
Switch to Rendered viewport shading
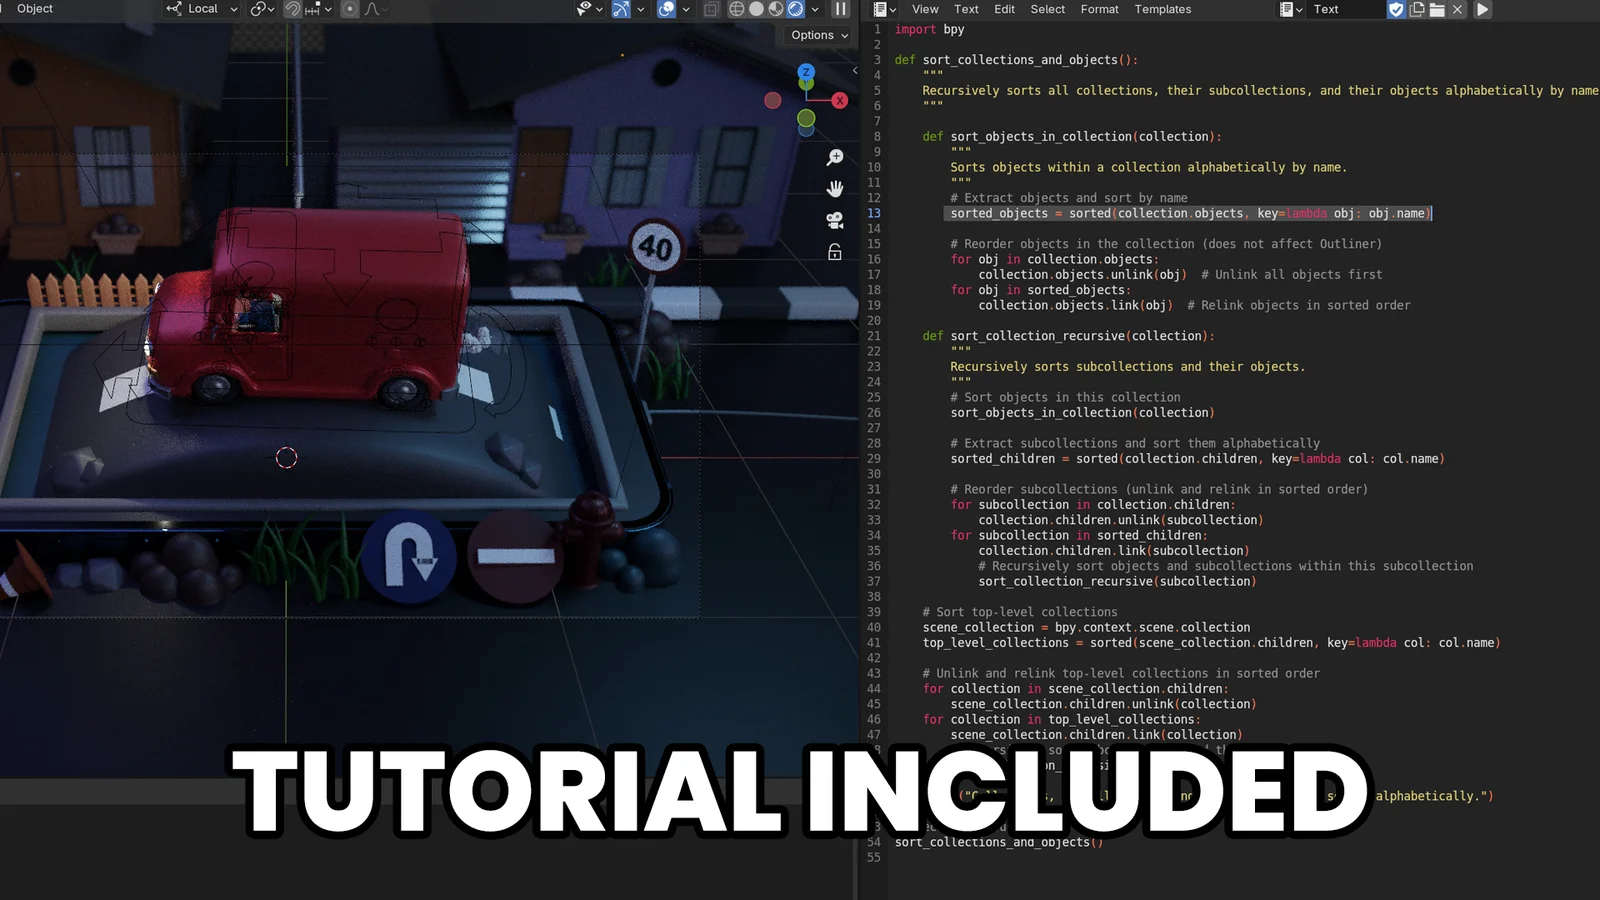(x=794, y=9)
